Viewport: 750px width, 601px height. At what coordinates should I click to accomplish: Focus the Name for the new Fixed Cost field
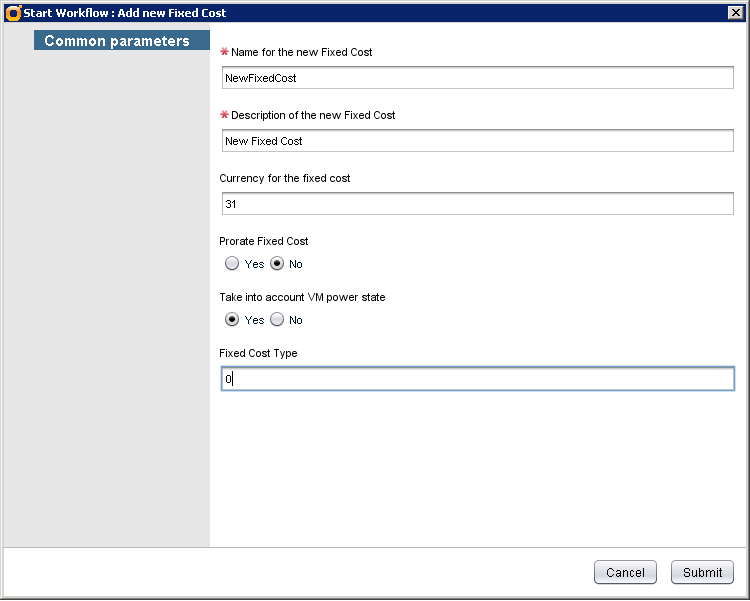coord(477,78)
